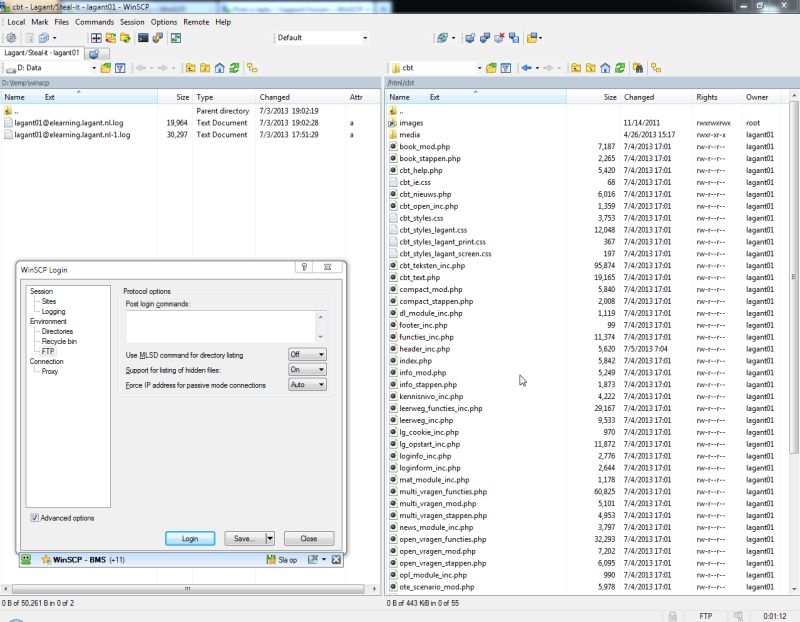Select the FTP tree item in login dialog

coord(47,351)
